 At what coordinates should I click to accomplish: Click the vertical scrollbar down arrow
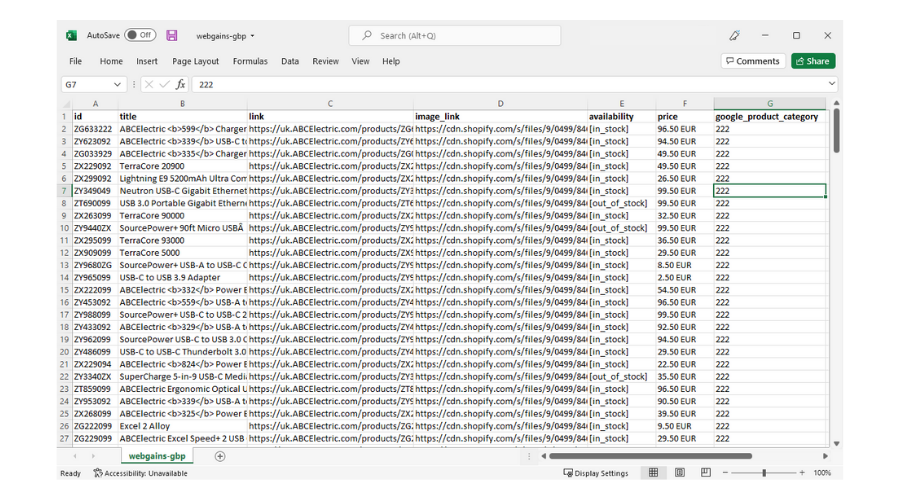[x=836, y=443]
